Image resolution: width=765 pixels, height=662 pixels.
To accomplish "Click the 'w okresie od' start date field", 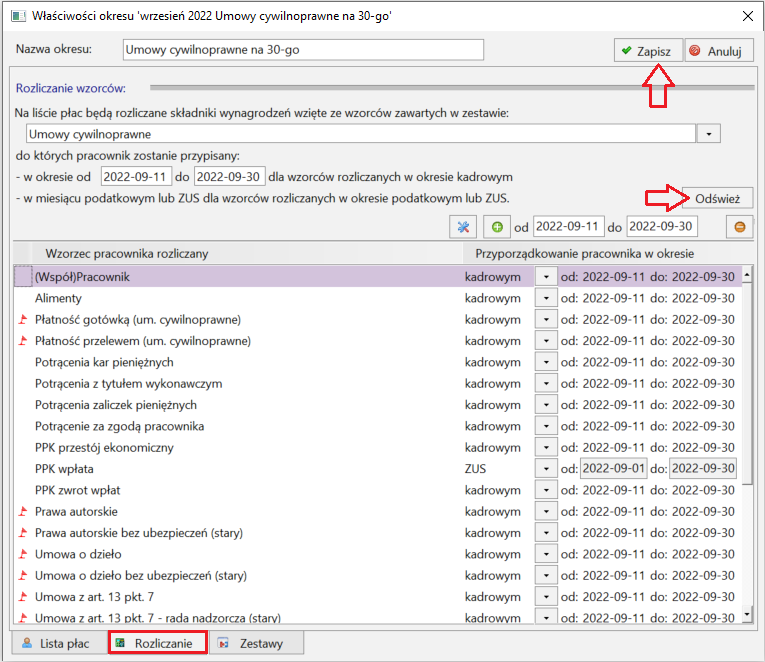I will [136, 177].
